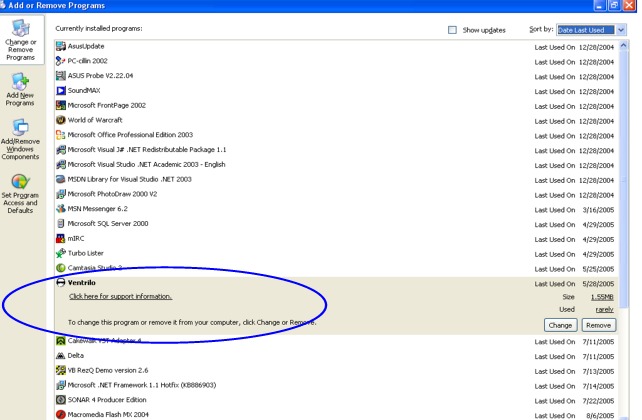Screen dimensions: 642x420
Task: Open Change or Remove Programs sidebar view
Action: coord(21,39)
